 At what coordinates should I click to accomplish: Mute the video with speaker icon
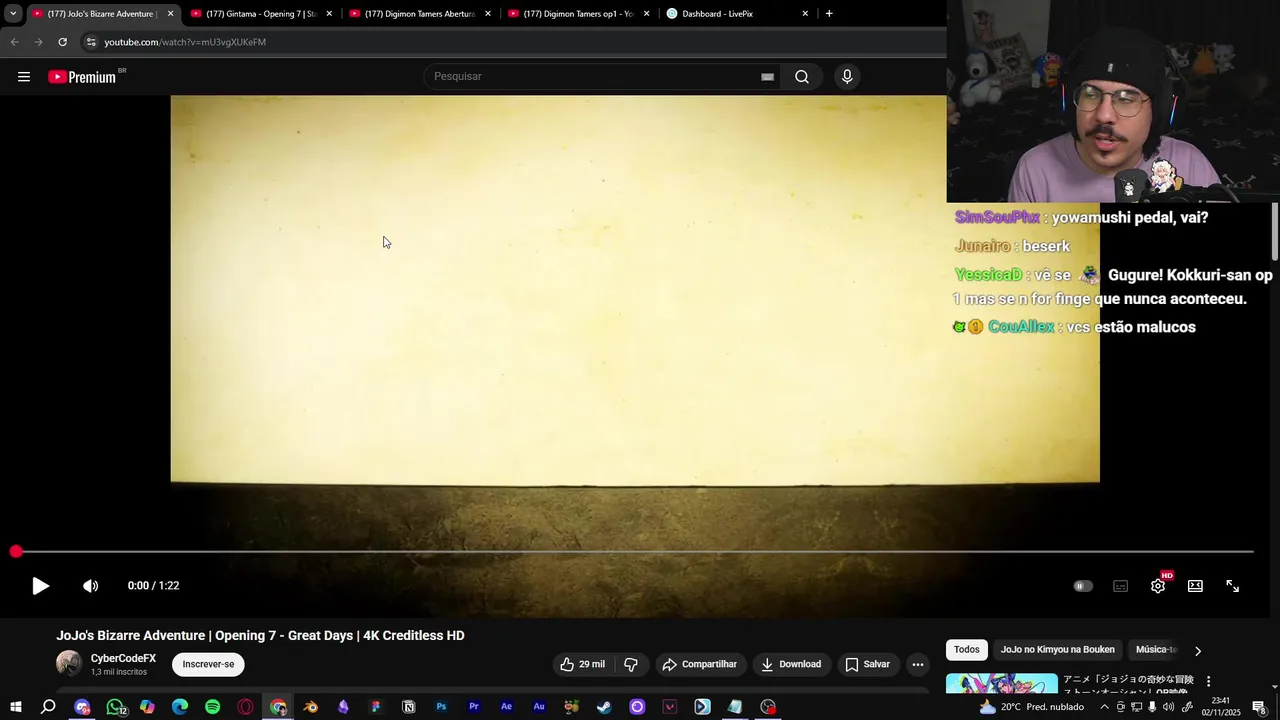(x=90, y=586)
